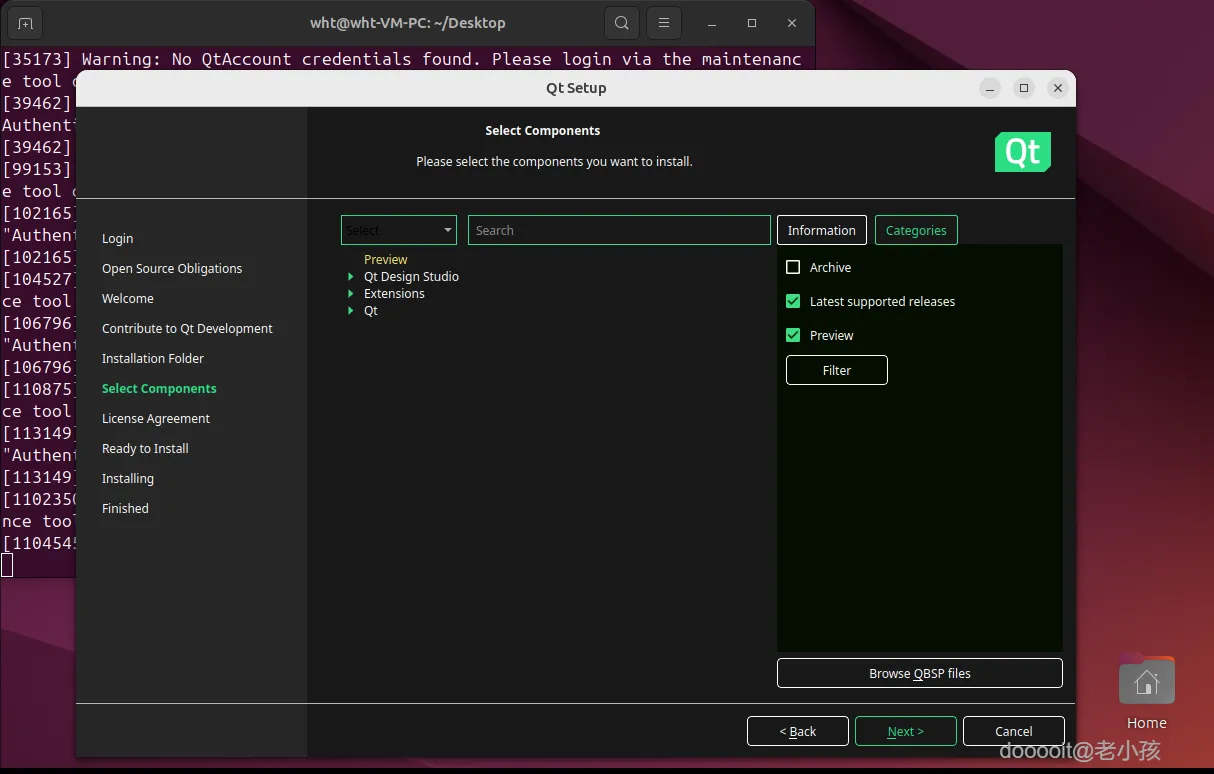Close the terminal window

(x=792, y=23)
